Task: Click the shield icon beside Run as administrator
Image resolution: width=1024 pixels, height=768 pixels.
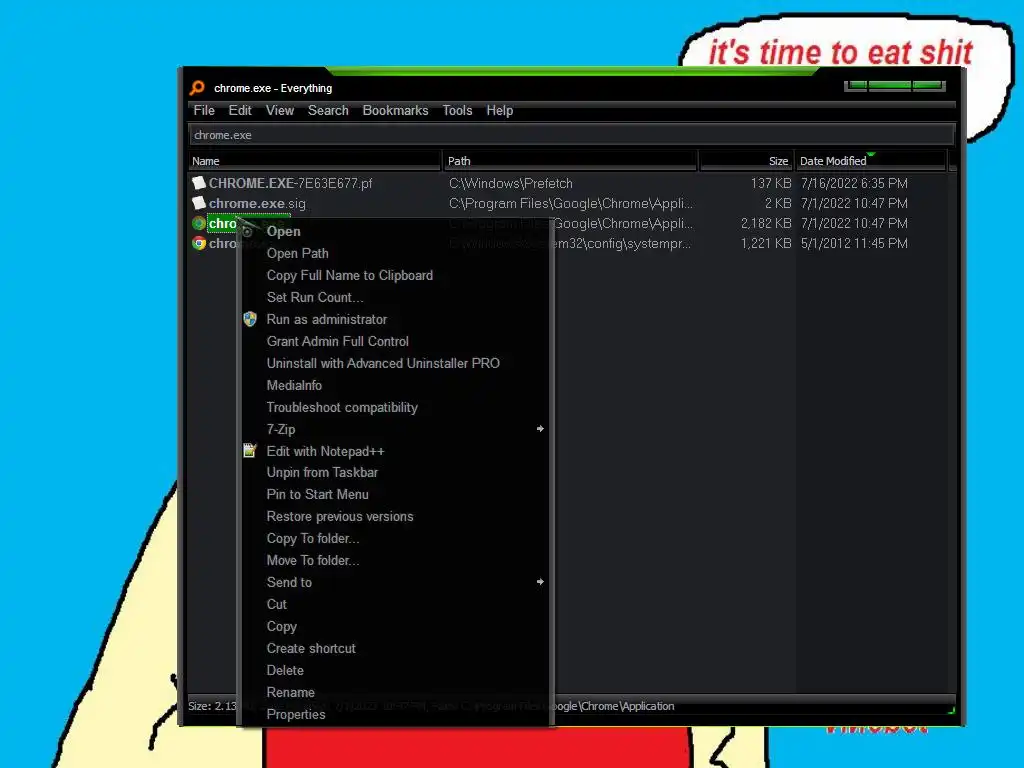Action: click(x=249, y=319)
